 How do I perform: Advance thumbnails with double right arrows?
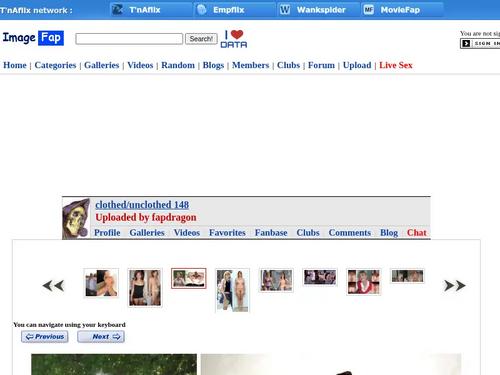coord(455,286)
